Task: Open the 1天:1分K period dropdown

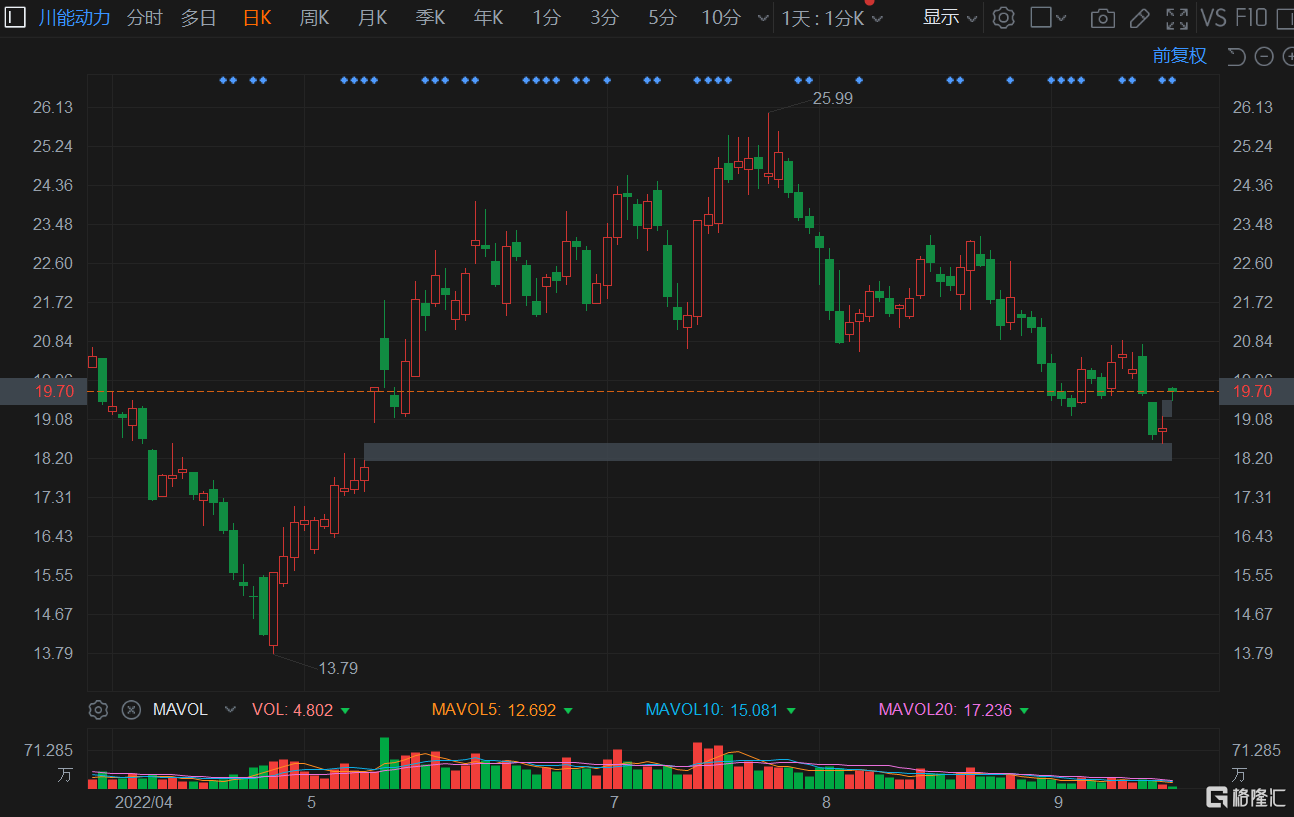Action: [x=832, y=18]
